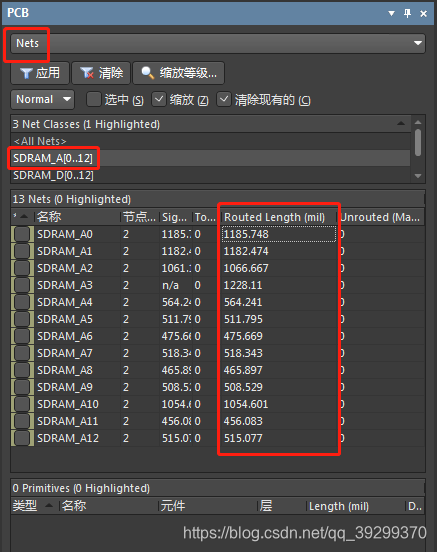Toggle color checkbox for SDRAM_A12
437x552 pixels.
pos(22,438)
